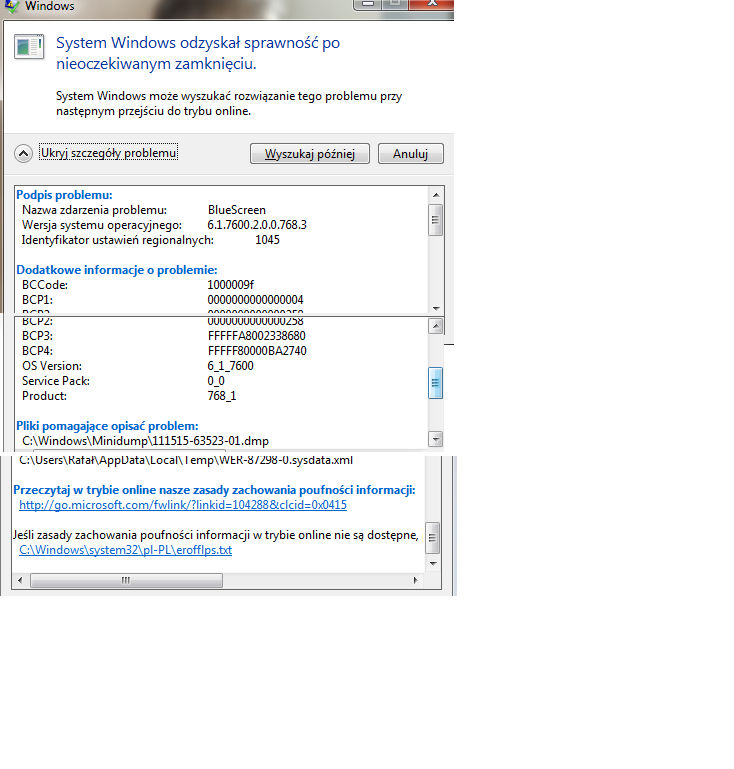Click the 'Podpis problemu:' heading
The image size is (734, 769).
[64, 195]
